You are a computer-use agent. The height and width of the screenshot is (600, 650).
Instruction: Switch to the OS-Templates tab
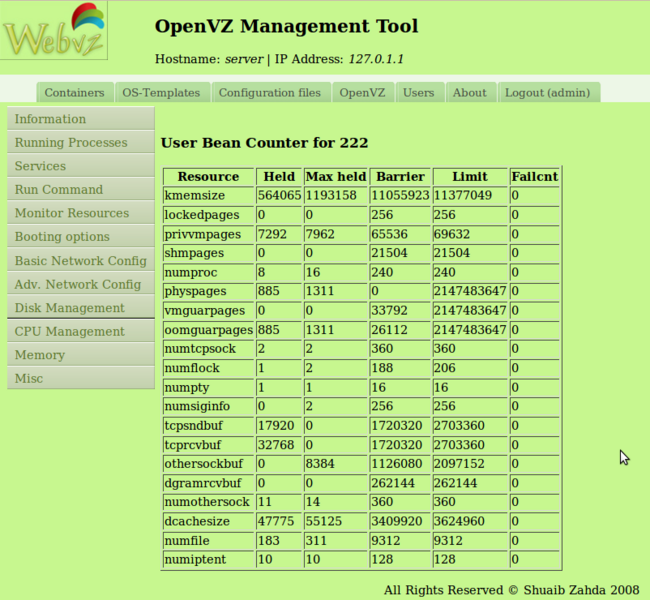click(x=161, y=92)
